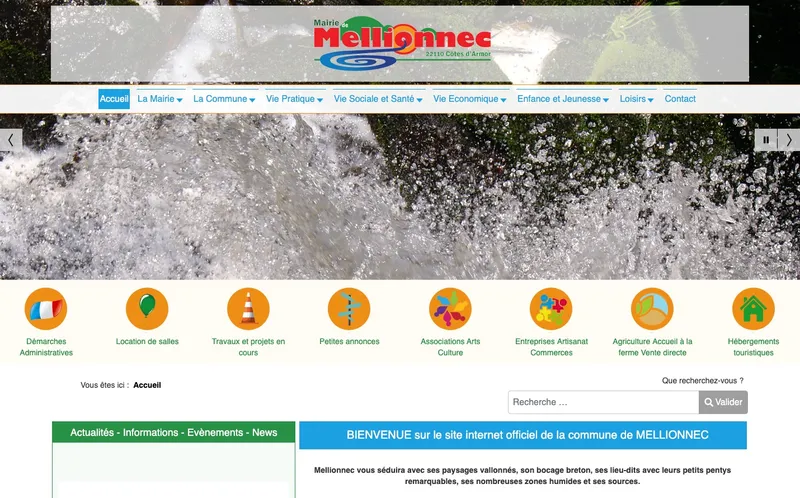Open the Entreprises Artisanat Commerces icon
The width and height of the screenshot is (800, 498).
[551, 309]
